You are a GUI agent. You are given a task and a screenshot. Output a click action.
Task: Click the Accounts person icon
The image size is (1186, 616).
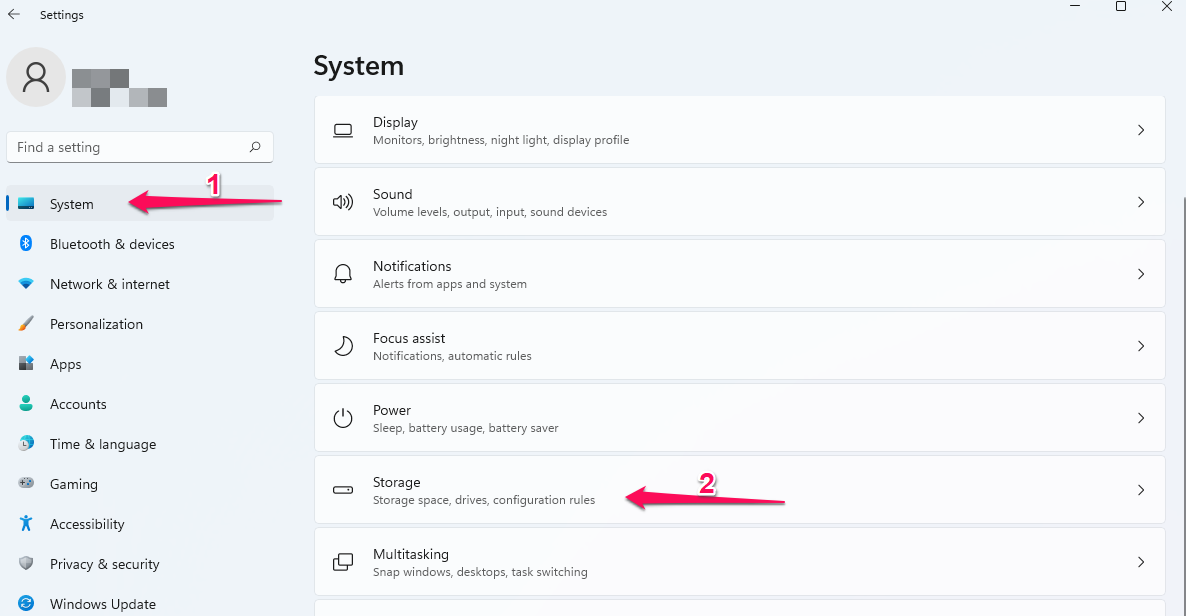point(26,403)
